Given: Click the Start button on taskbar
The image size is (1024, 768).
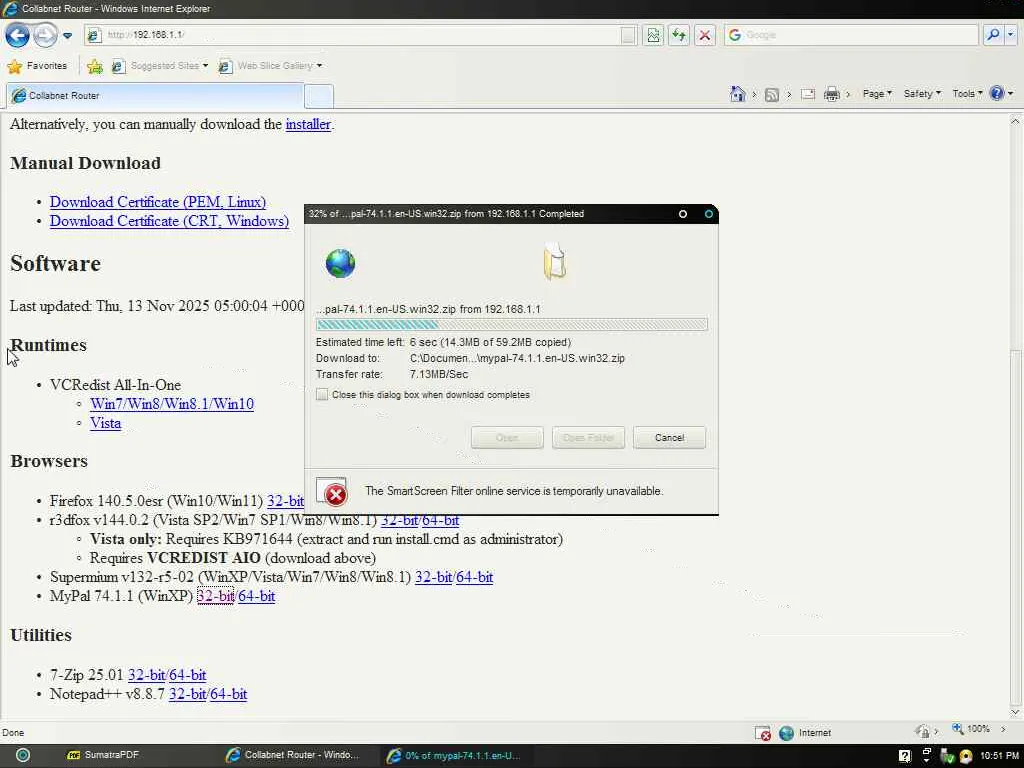Looking at the screenshot, I should pos(23,755).
